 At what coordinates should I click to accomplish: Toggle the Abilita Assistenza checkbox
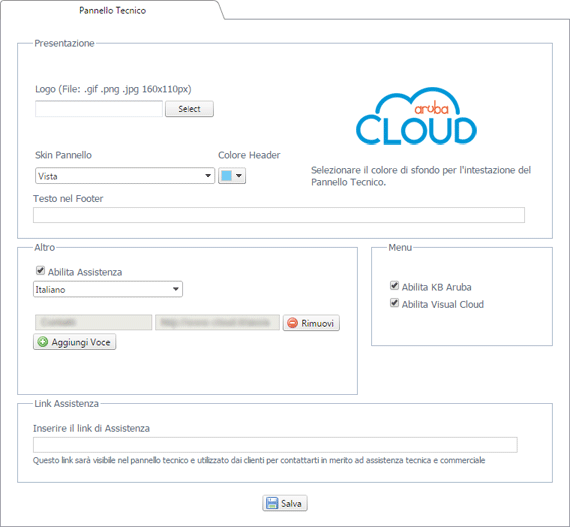pyautogui.click(x=40, y=270)
